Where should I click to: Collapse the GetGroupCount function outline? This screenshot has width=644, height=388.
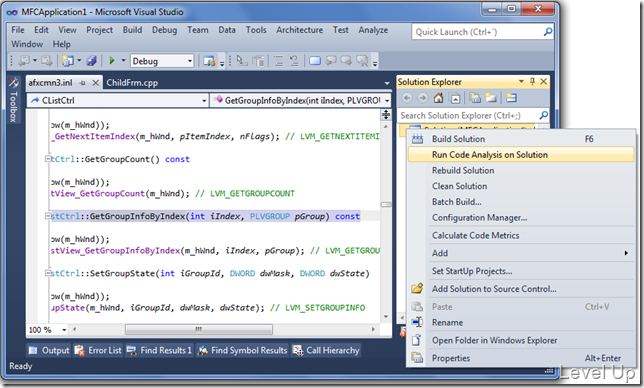[x=48, y=159]
